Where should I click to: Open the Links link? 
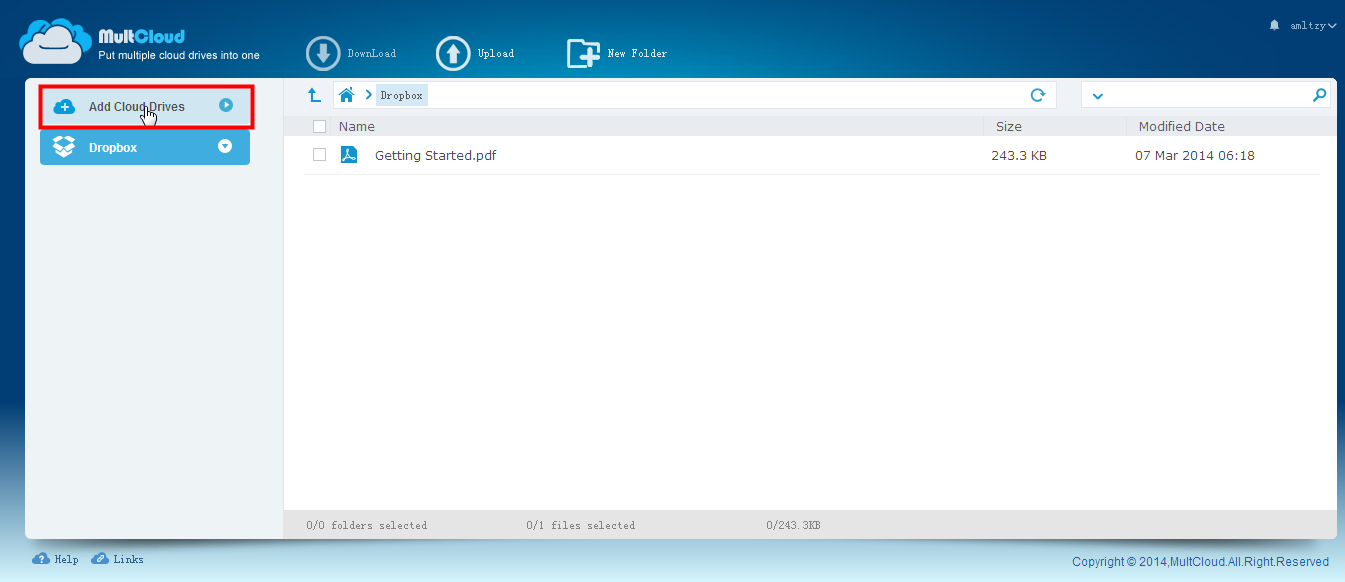click(128, 559)
